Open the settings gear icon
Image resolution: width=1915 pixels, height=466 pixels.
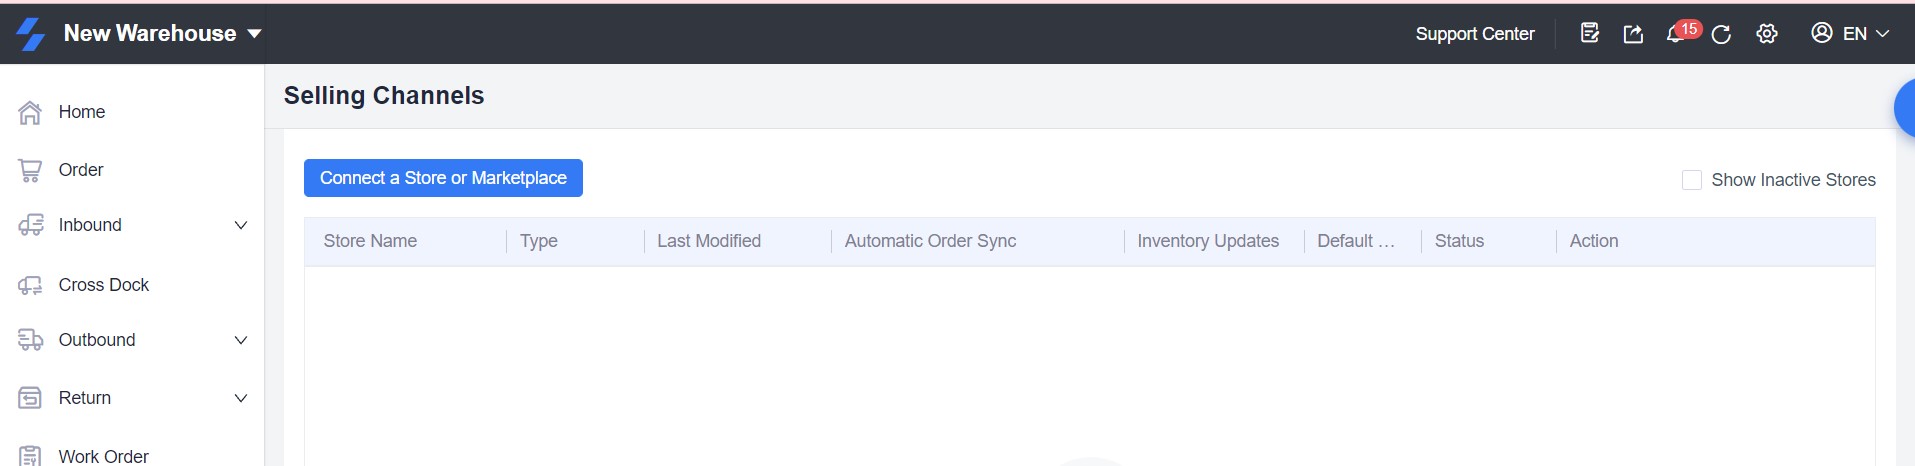[1767, 34]
